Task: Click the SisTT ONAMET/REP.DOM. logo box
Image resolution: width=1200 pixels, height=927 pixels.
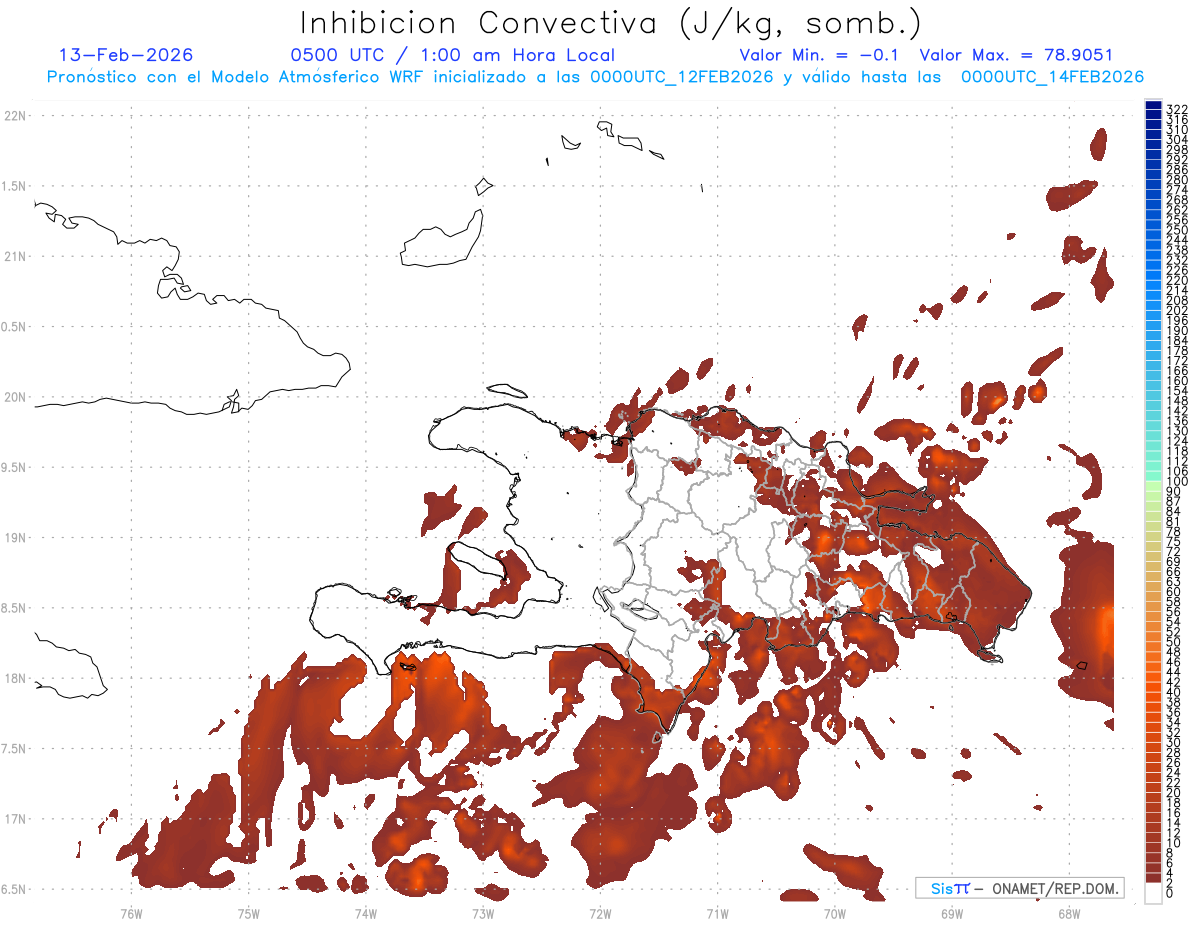Action: [x=1019, y=888]
